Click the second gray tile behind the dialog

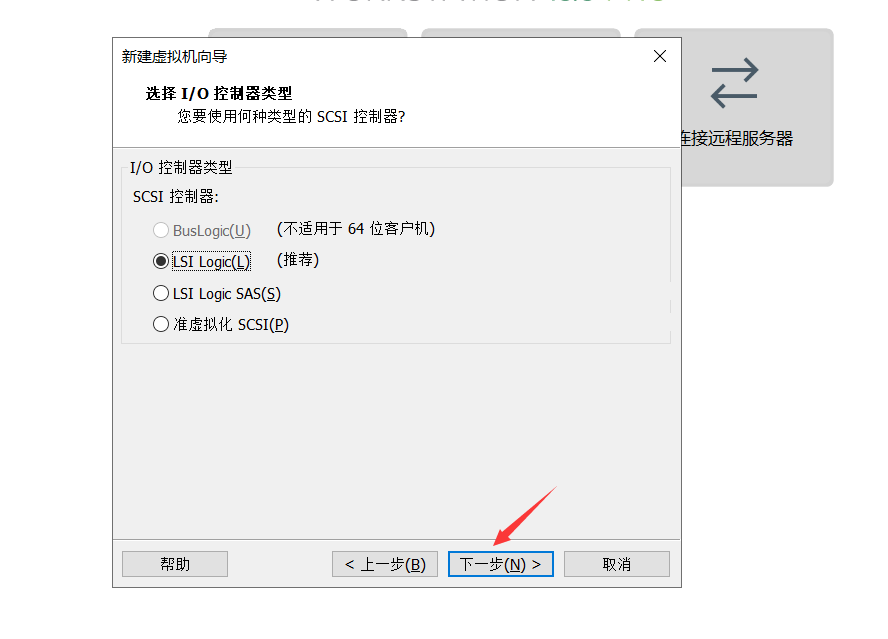click(521, 33)
